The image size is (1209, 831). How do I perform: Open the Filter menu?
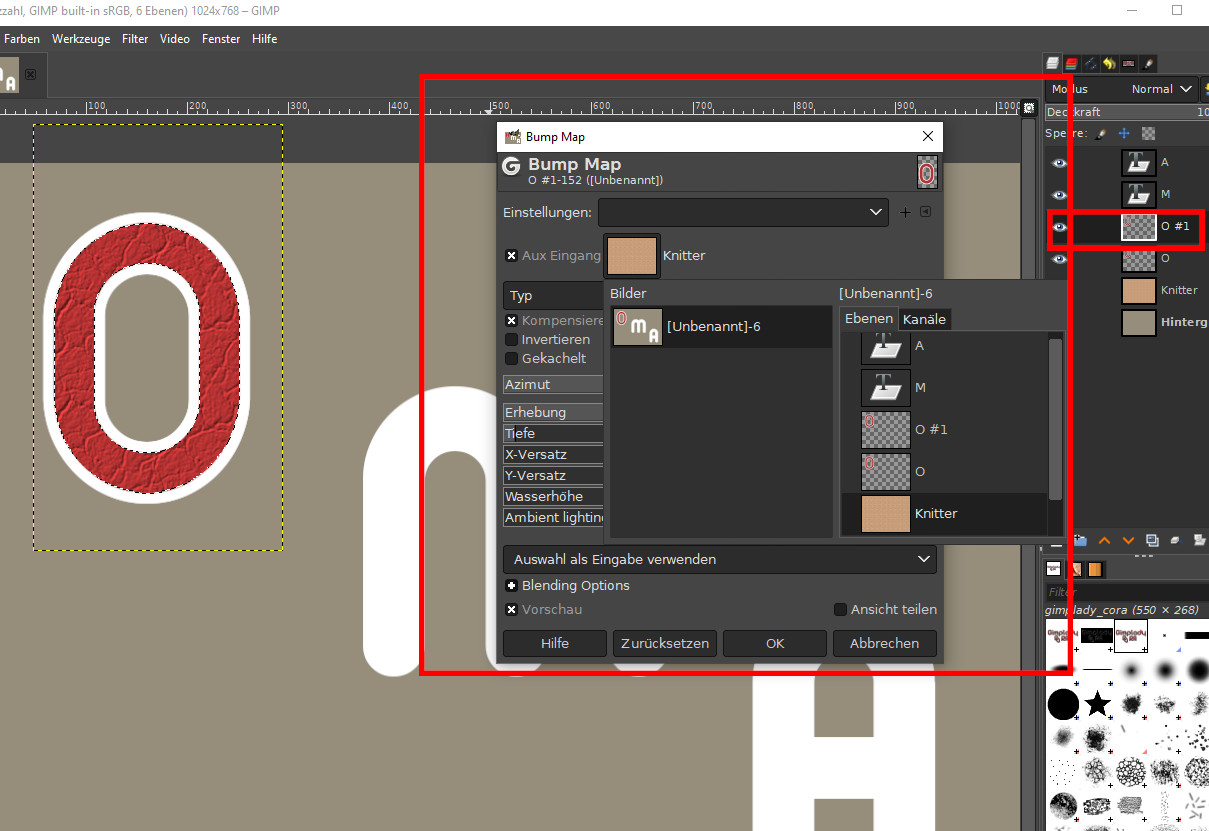(135, 39)
